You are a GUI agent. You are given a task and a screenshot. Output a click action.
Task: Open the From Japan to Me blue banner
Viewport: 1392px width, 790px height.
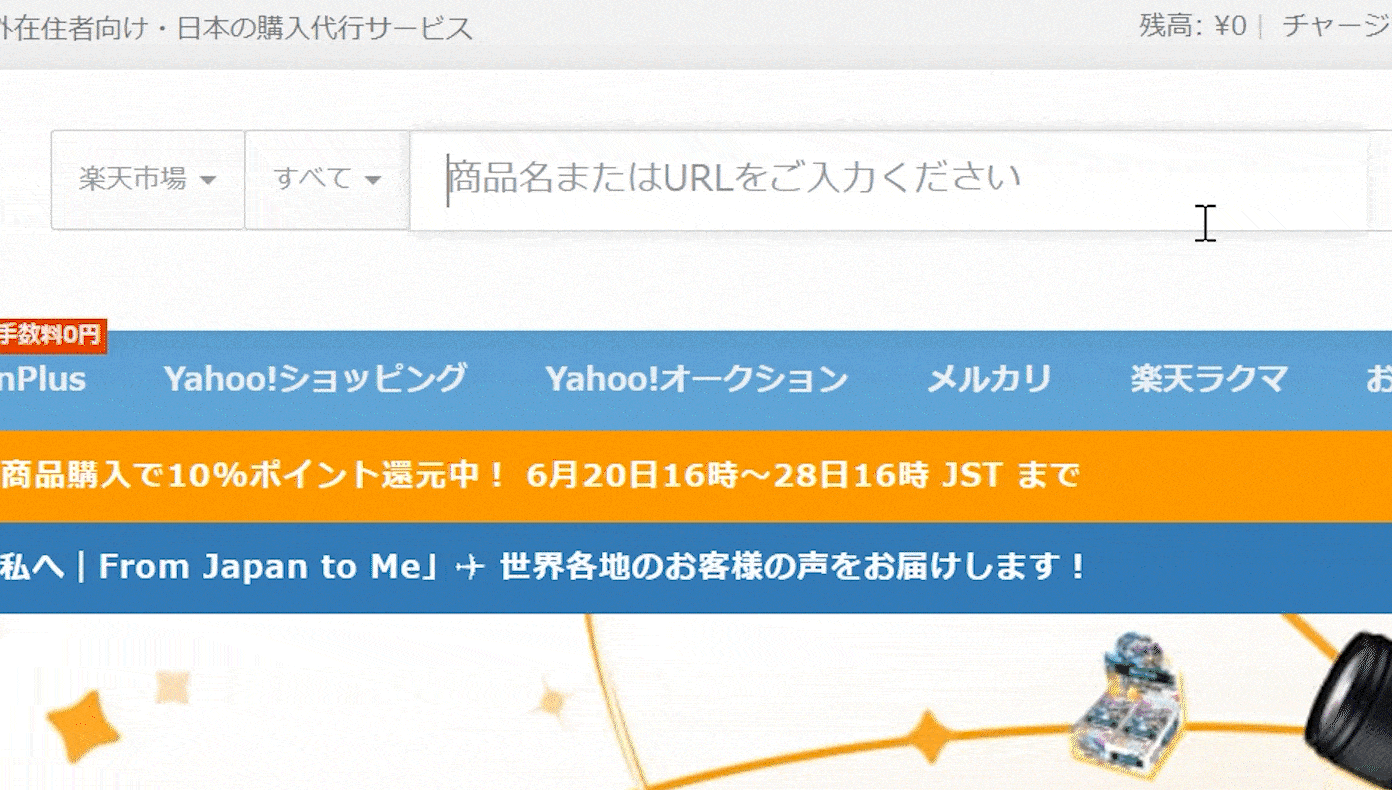click(x=696, y=568)
